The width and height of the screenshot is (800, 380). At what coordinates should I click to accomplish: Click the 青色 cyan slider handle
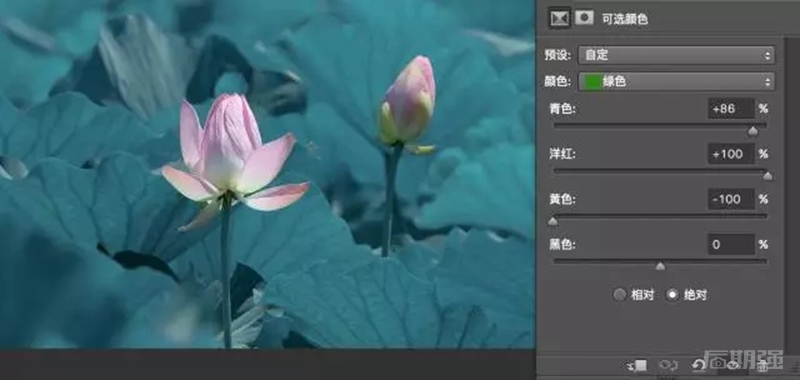[753, 132]
